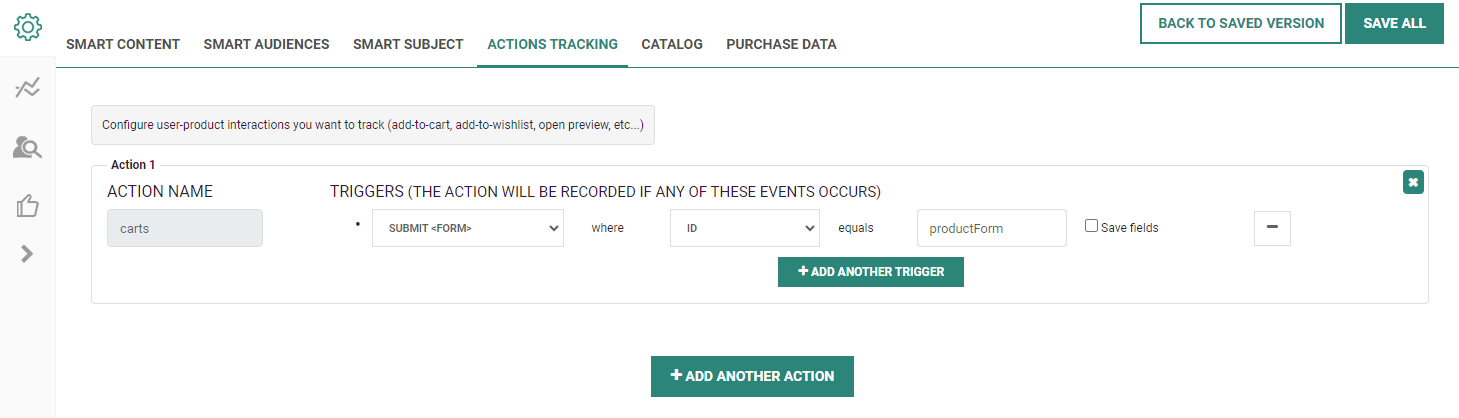Click Back to Saved Version button
Viewport: 1459px width, 418px height.
1240,24
